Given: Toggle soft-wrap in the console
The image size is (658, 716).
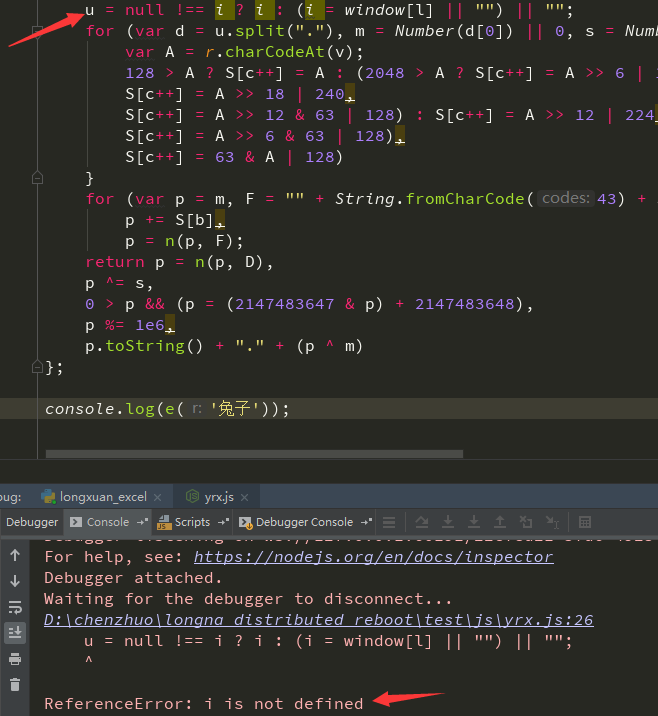Looking at the screenshot, I should [15, 607].
